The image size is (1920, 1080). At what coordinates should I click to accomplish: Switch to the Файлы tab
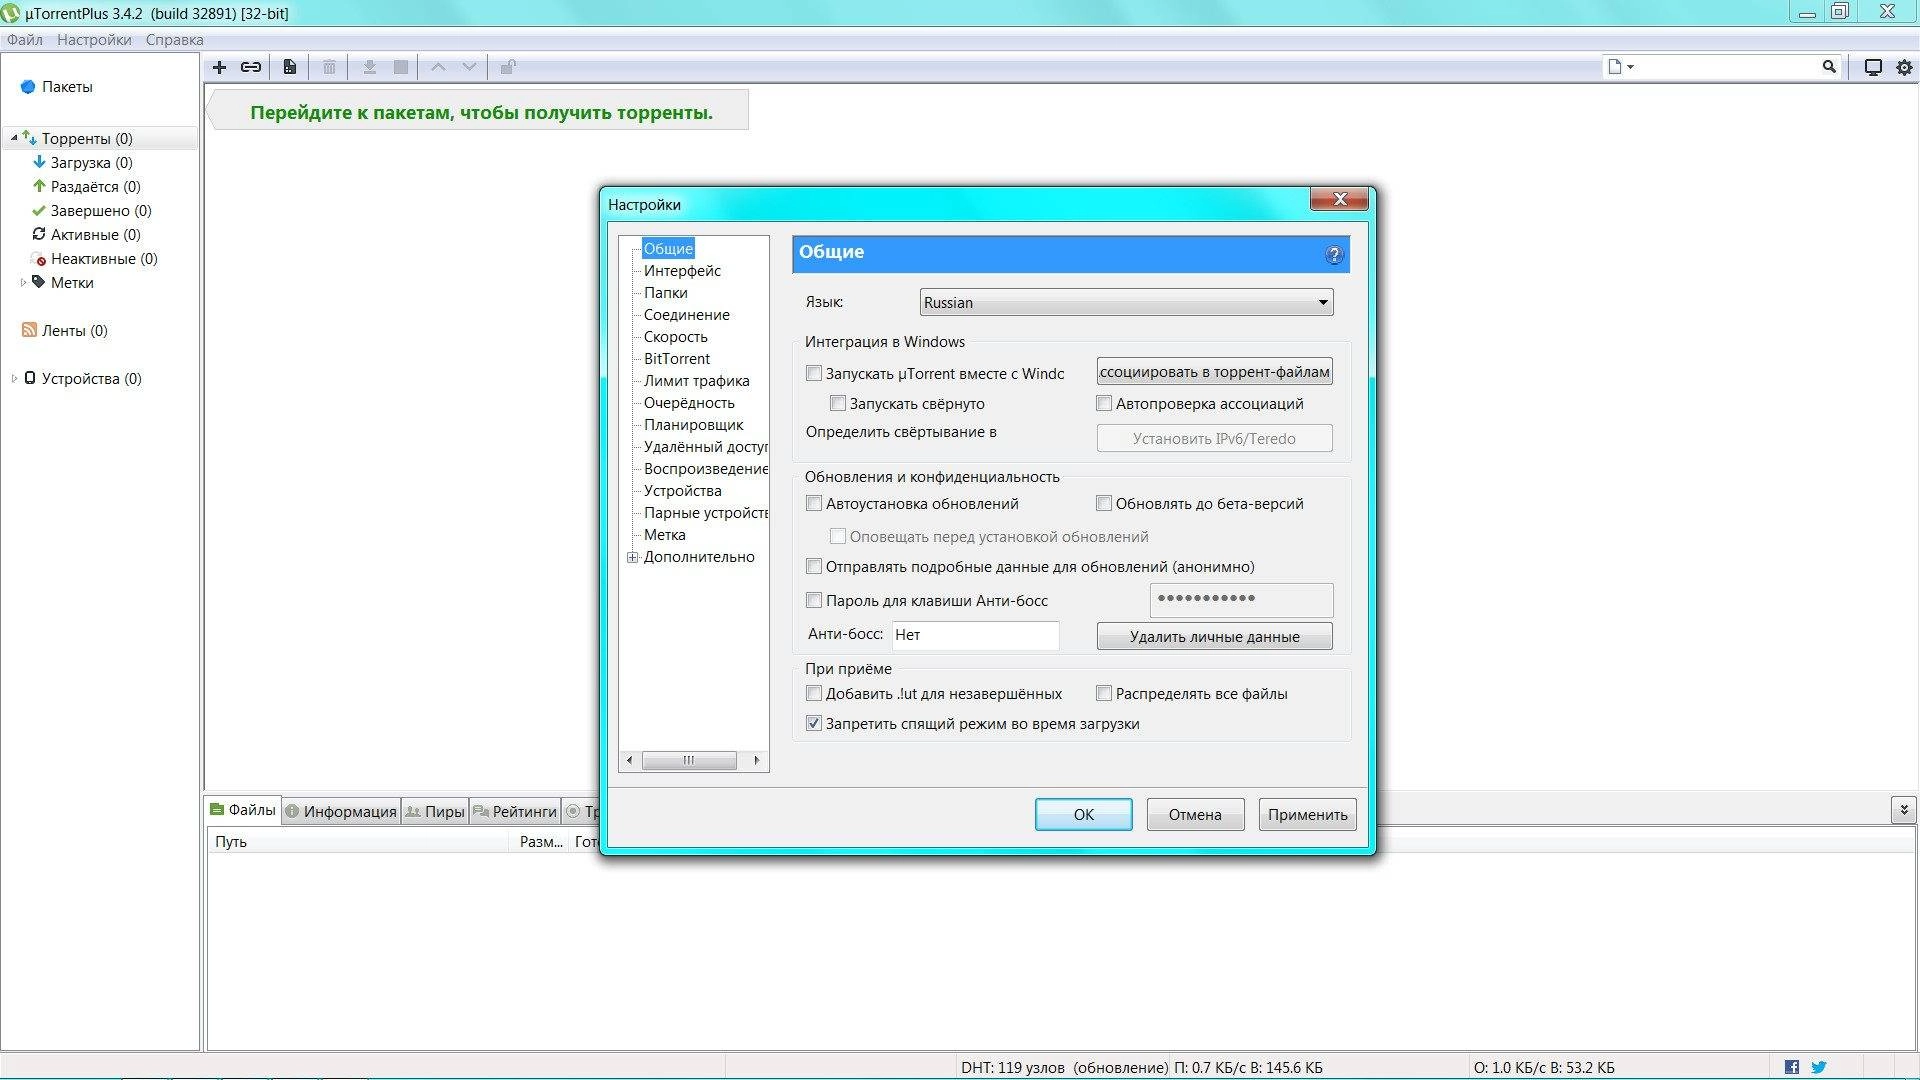pos(243,810)
